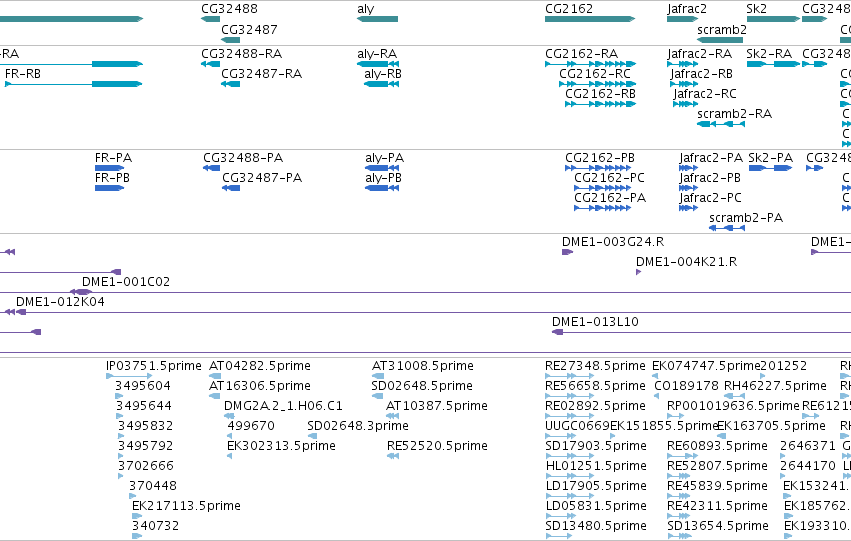Select the scramb2 gene feature
851x541 pixels.
tap(720, 40)
